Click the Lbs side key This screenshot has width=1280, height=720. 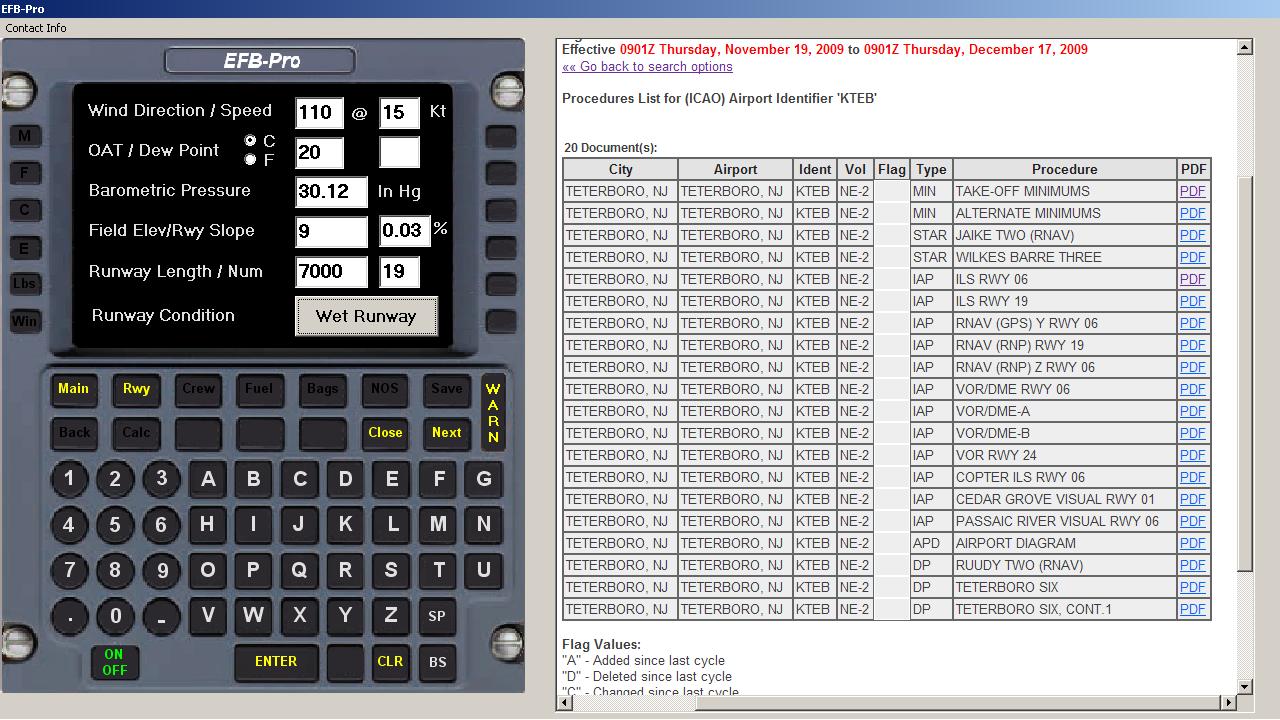coord(24,284)
